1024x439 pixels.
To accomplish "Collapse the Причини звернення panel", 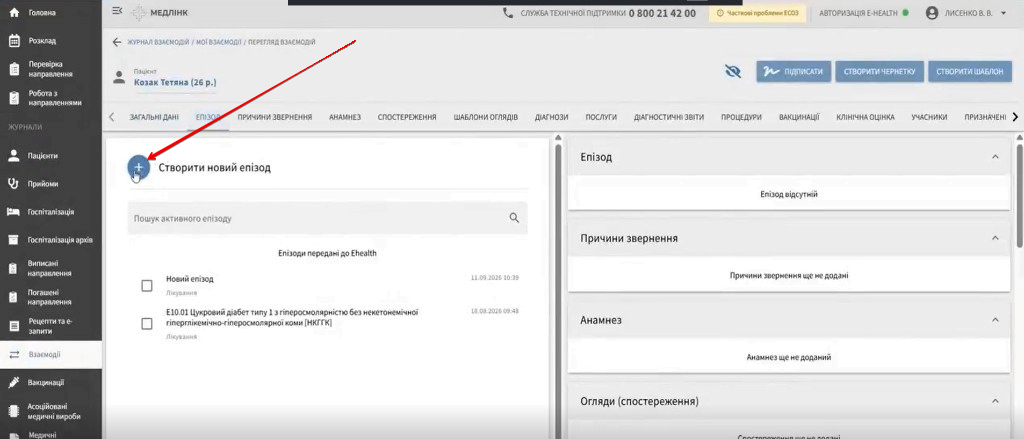I will click(995, 238).
